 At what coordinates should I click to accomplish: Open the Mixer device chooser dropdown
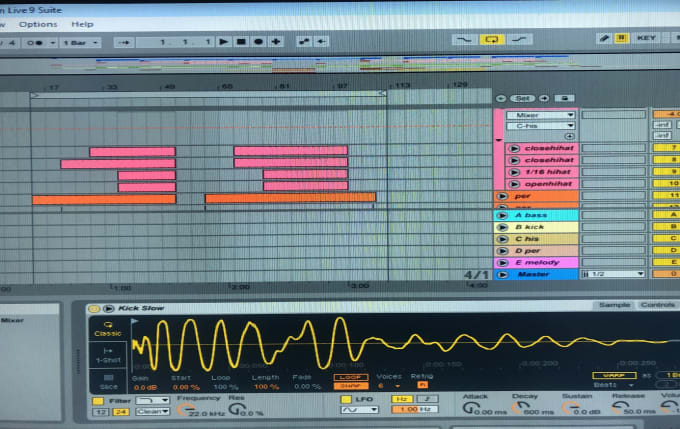click(x=540, y=115)
